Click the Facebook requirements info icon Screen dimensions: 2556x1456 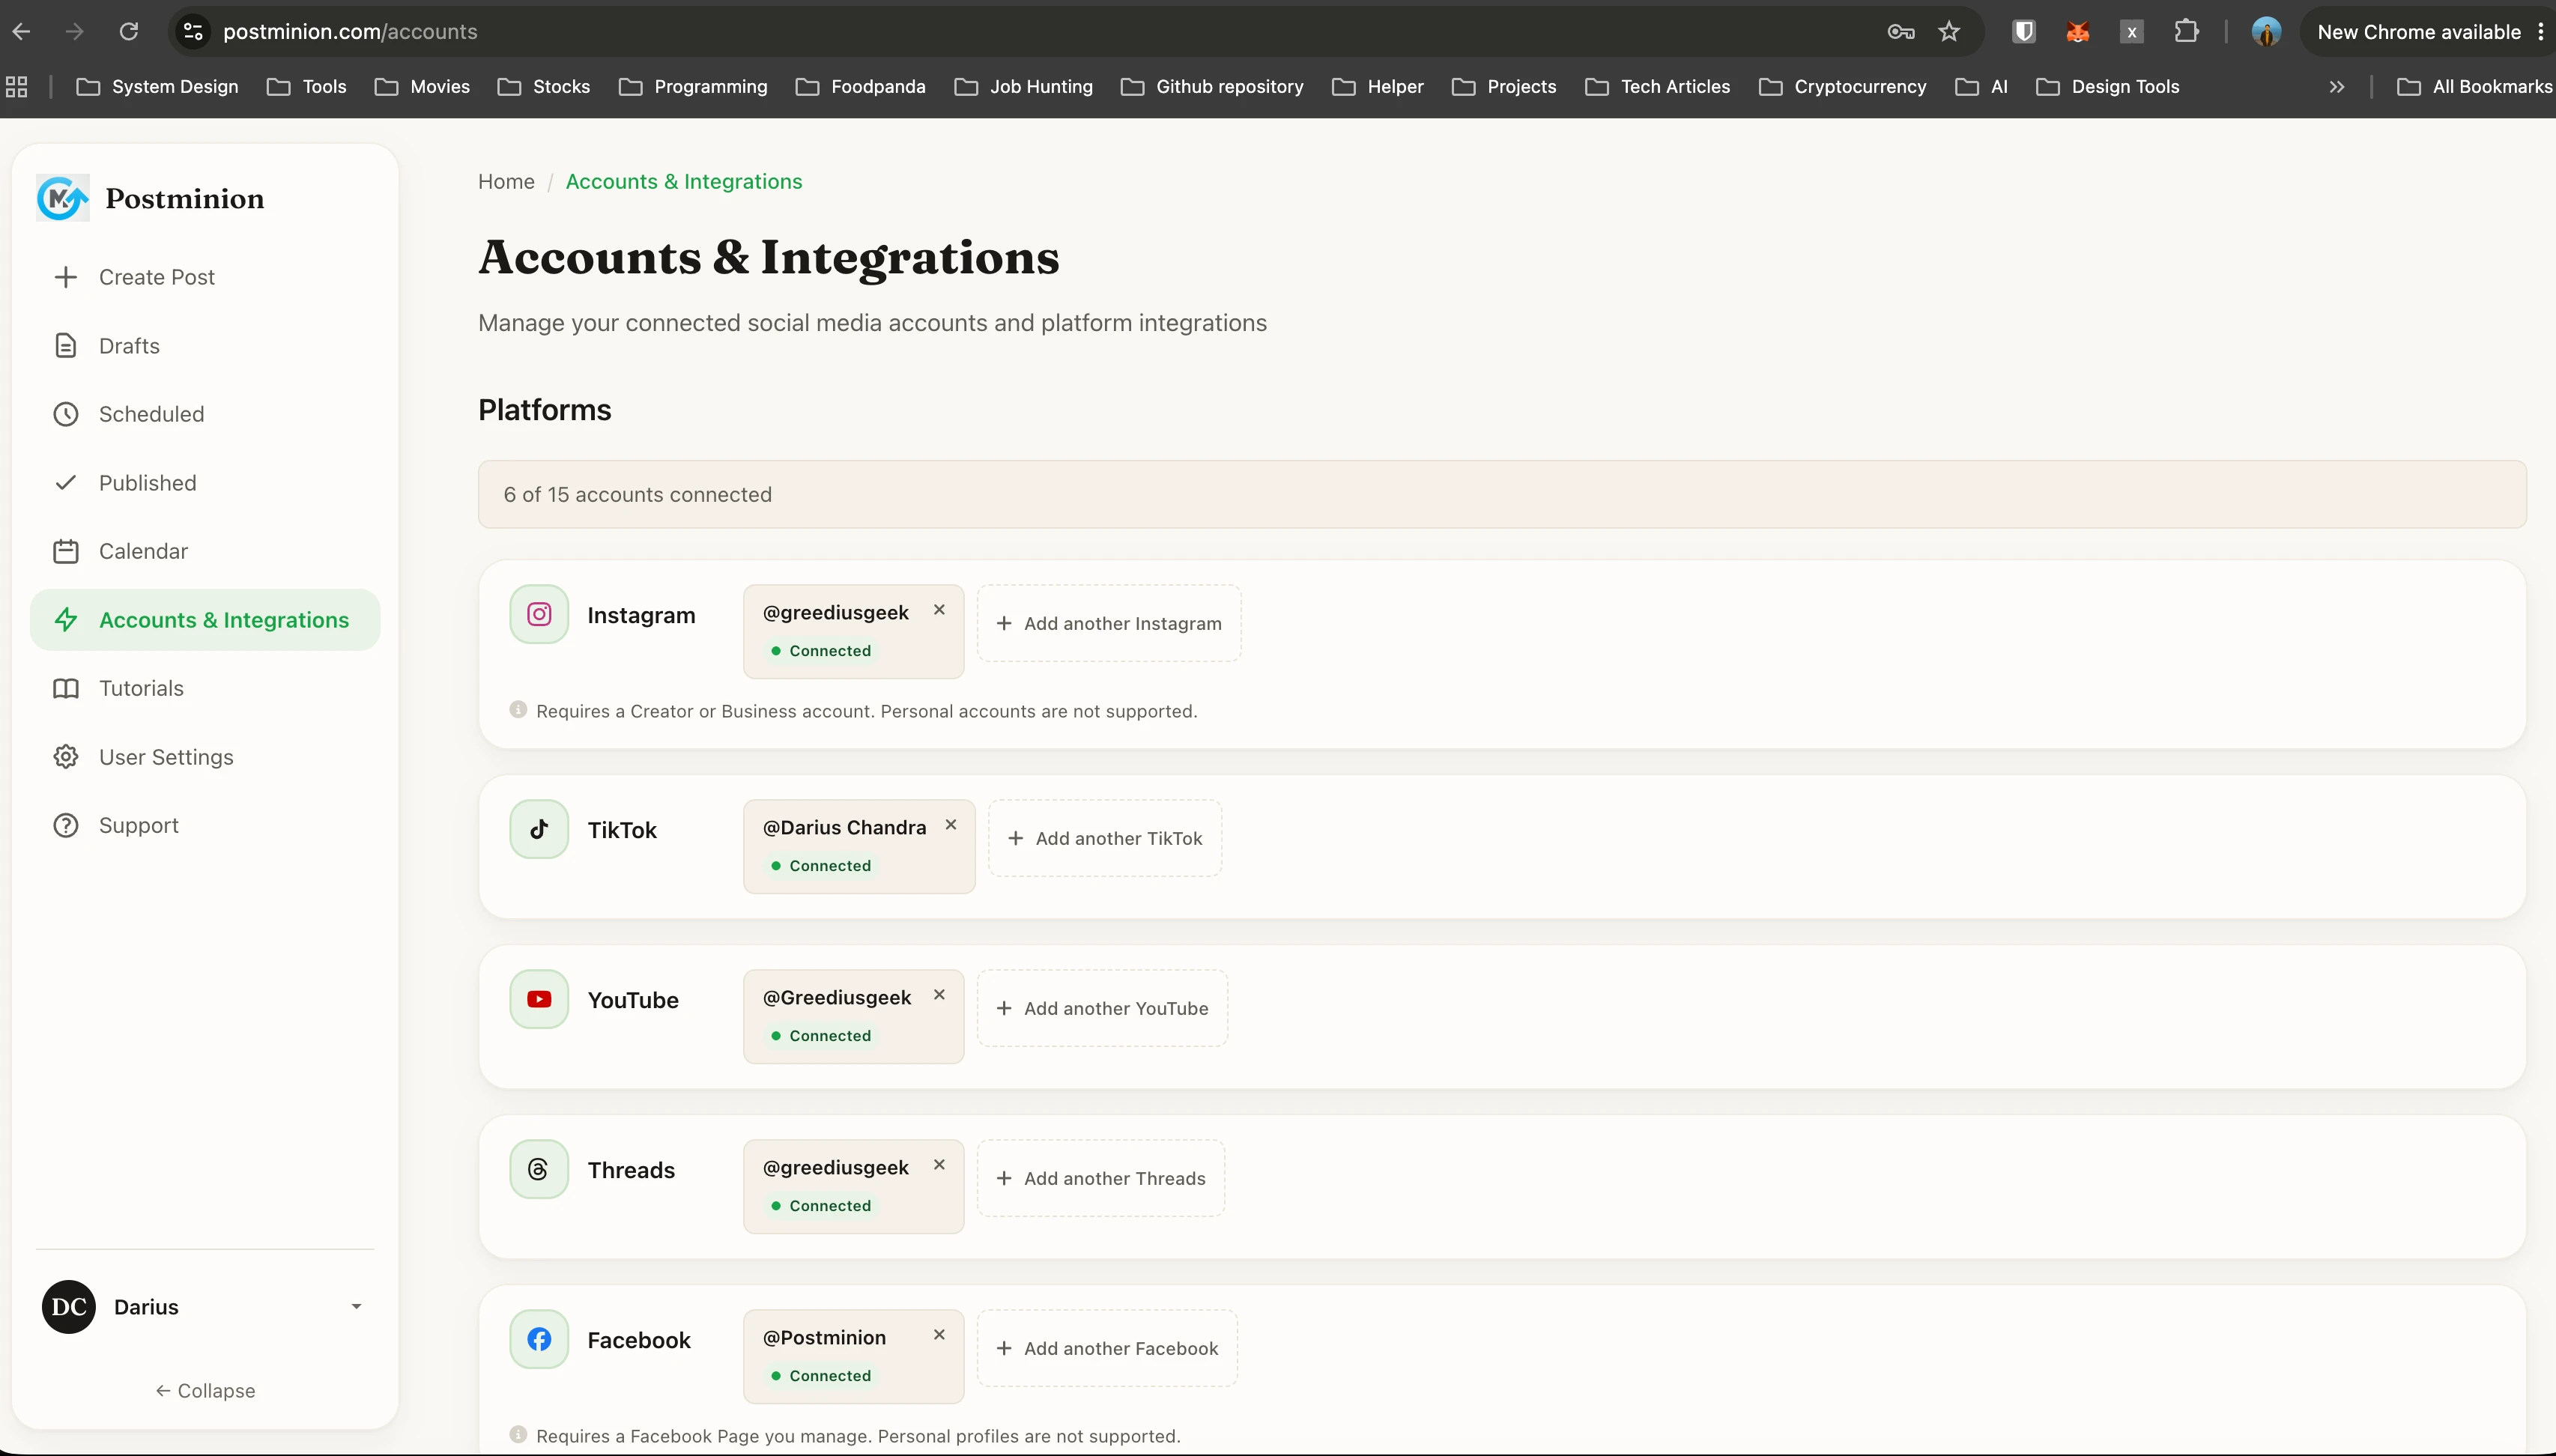(x=518, y=1435)
